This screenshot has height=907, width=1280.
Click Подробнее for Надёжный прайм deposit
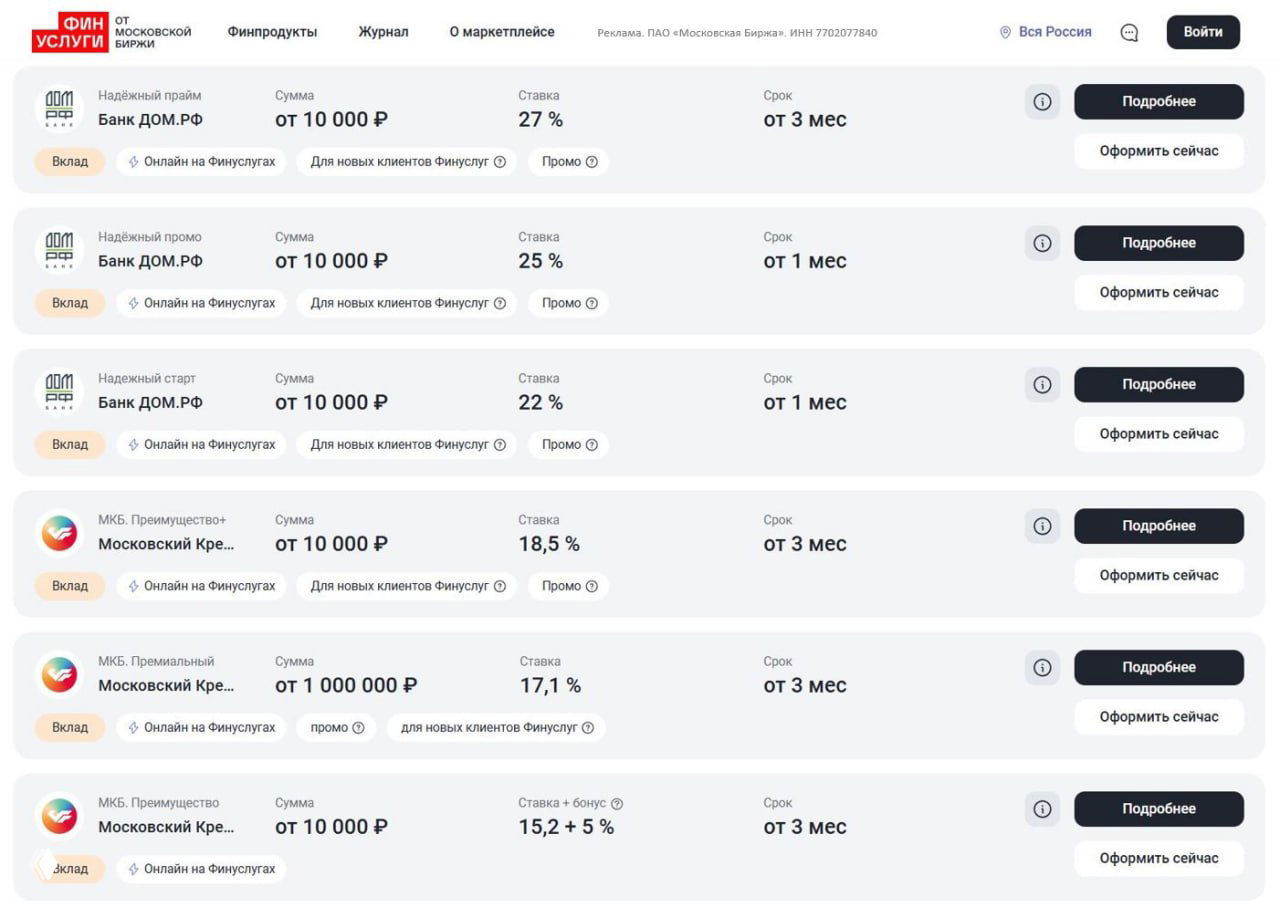pos(1158,101)
